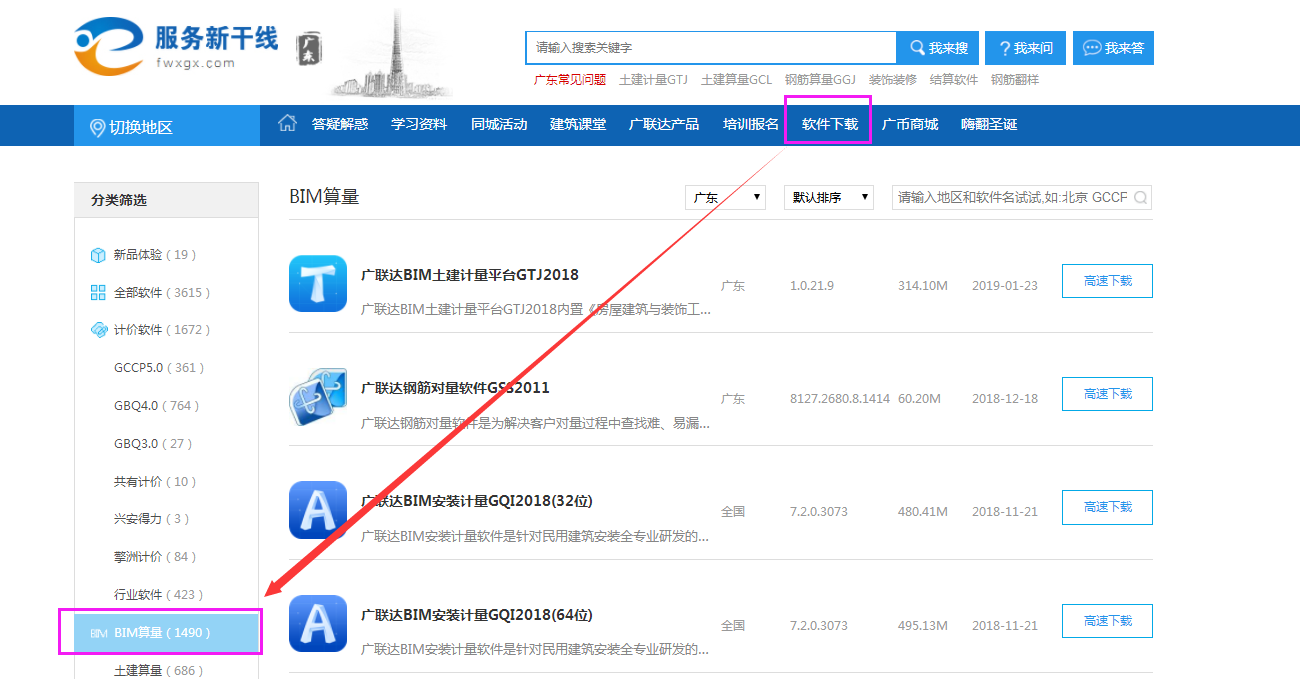Select 行业软件 (423) subcategory

pyautogui.click(x=159, y=595)
